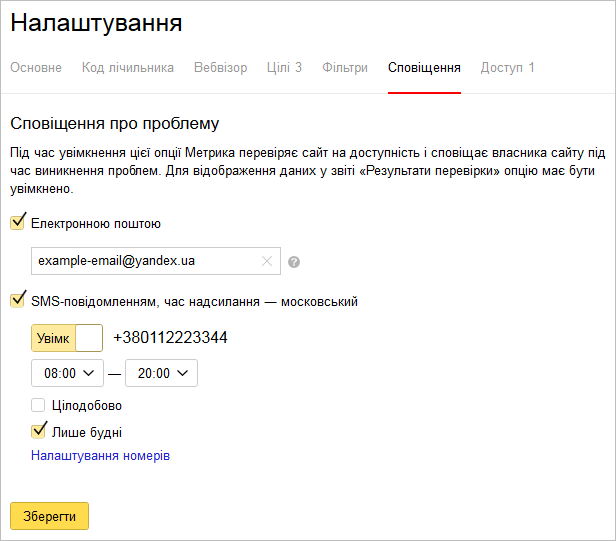
Task: Open the Доступ 1 tab
Action: click(x=508, y=68)
